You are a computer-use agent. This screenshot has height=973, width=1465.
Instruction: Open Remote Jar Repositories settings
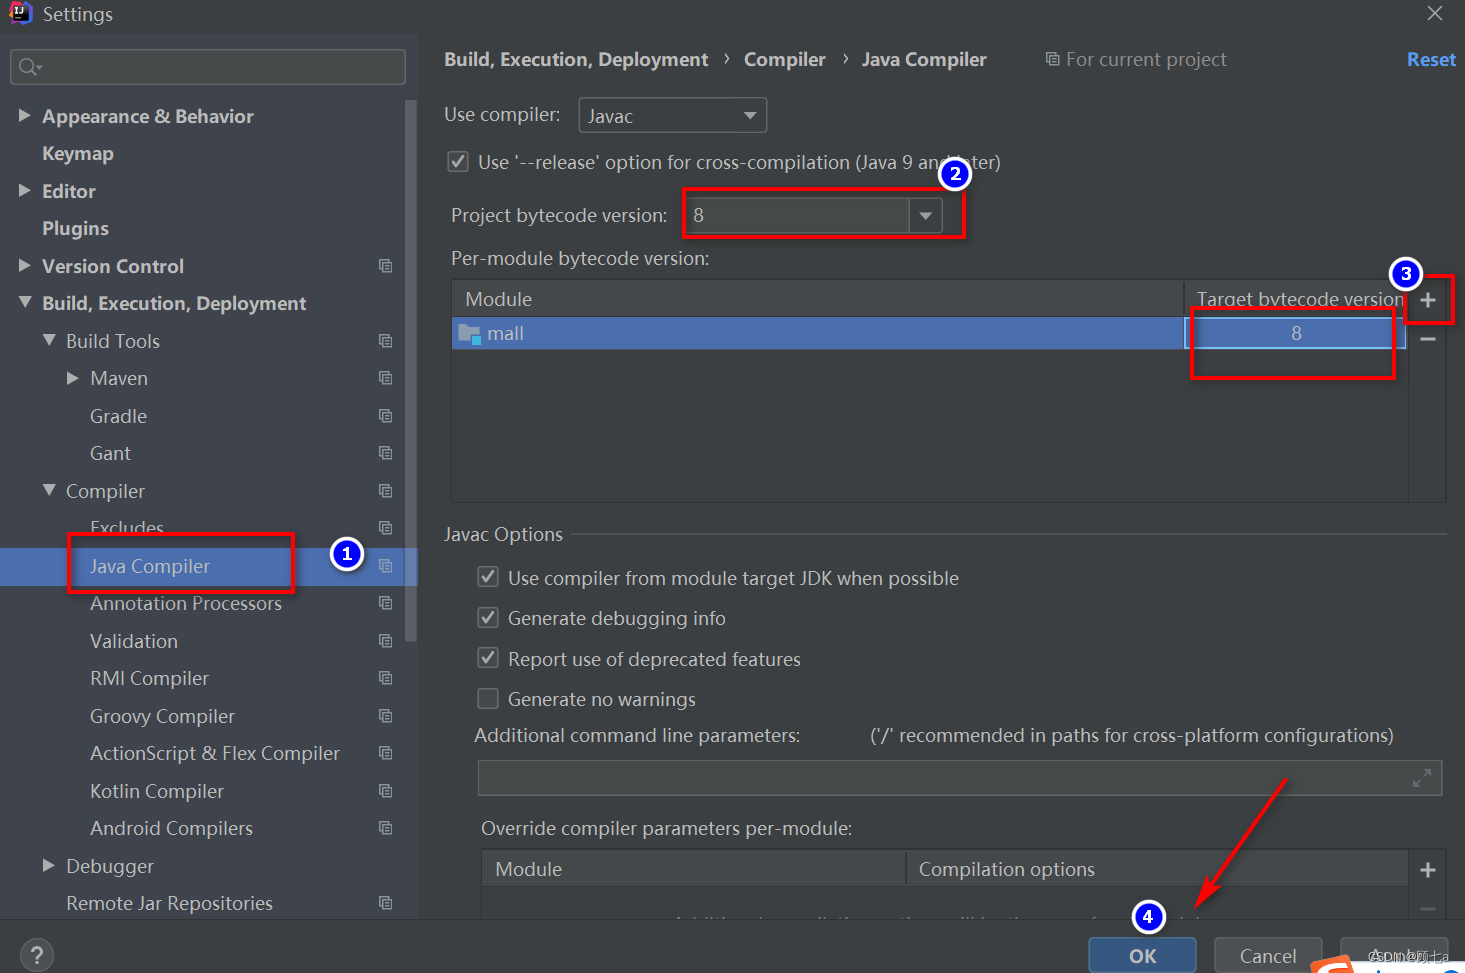[169, 904]
